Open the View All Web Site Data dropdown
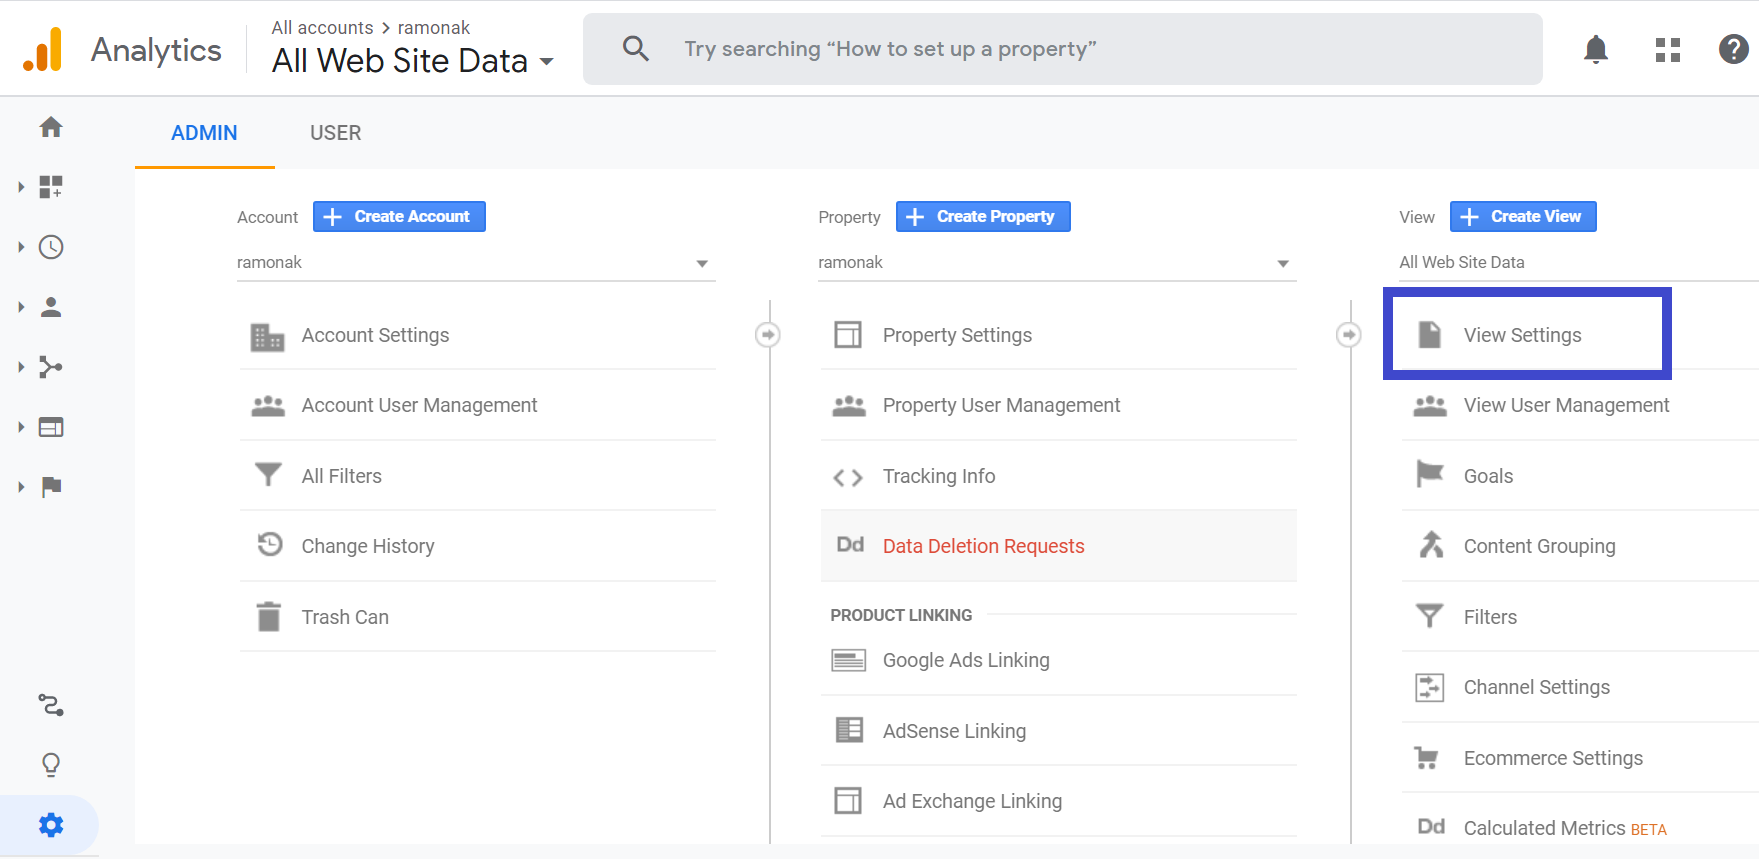Viewport: 1759px width, 859px height. tap(1578, 263)
